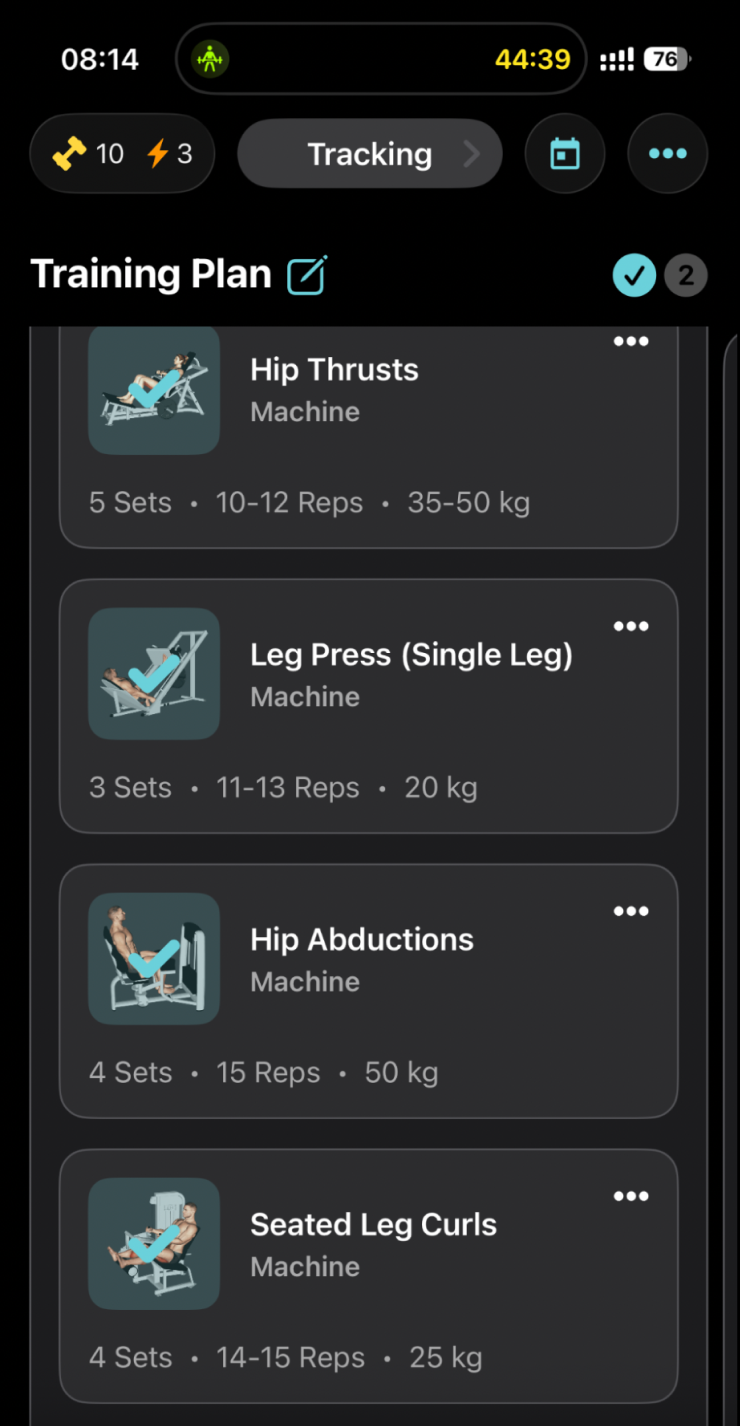This screenshot has height=1426, width=740.
Task: Open the Leg Press machine thumbnail
Action: pyautogui.click(x=154, y=673)
